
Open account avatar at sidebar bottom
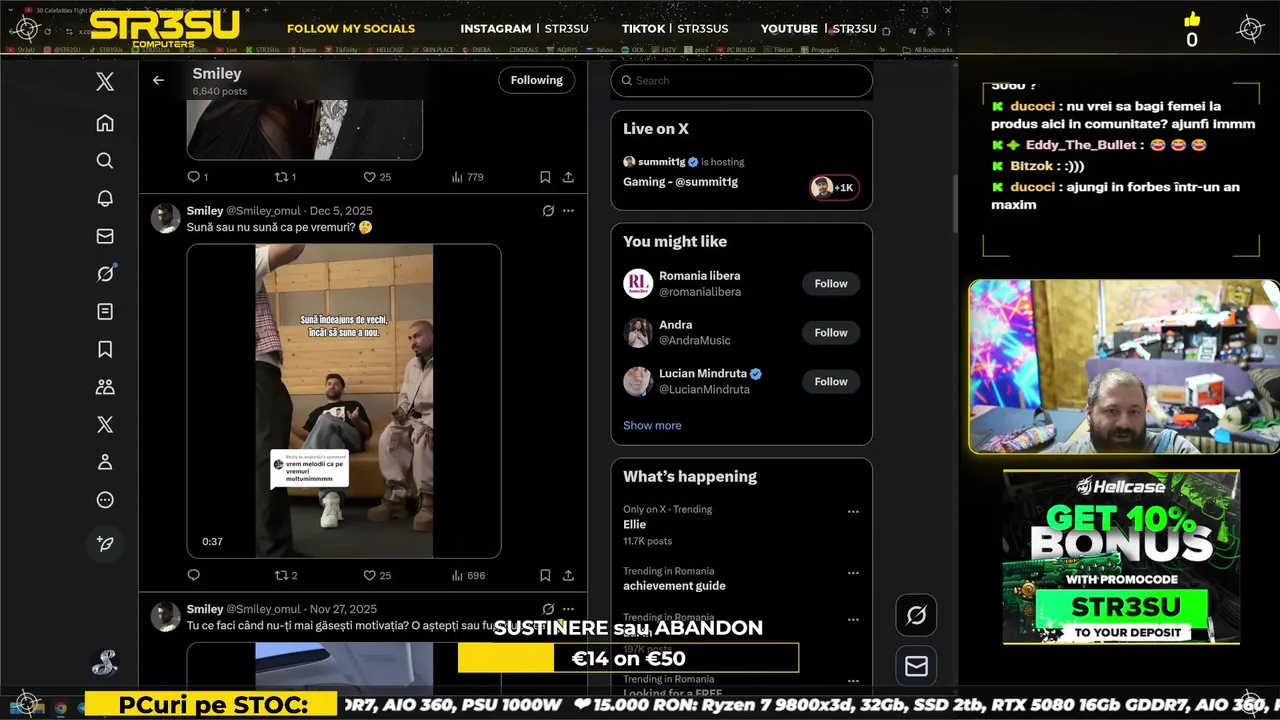pos(105,661)
